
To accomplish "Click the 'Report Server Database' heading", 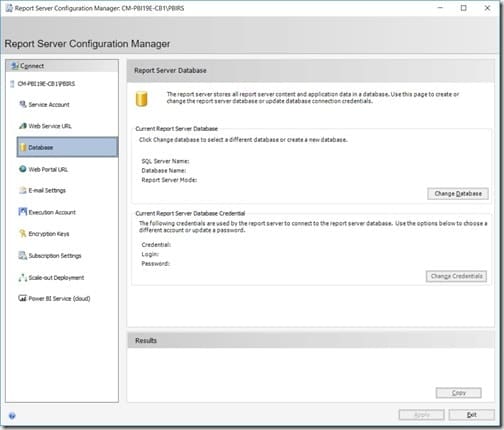I will pos(170,70).
